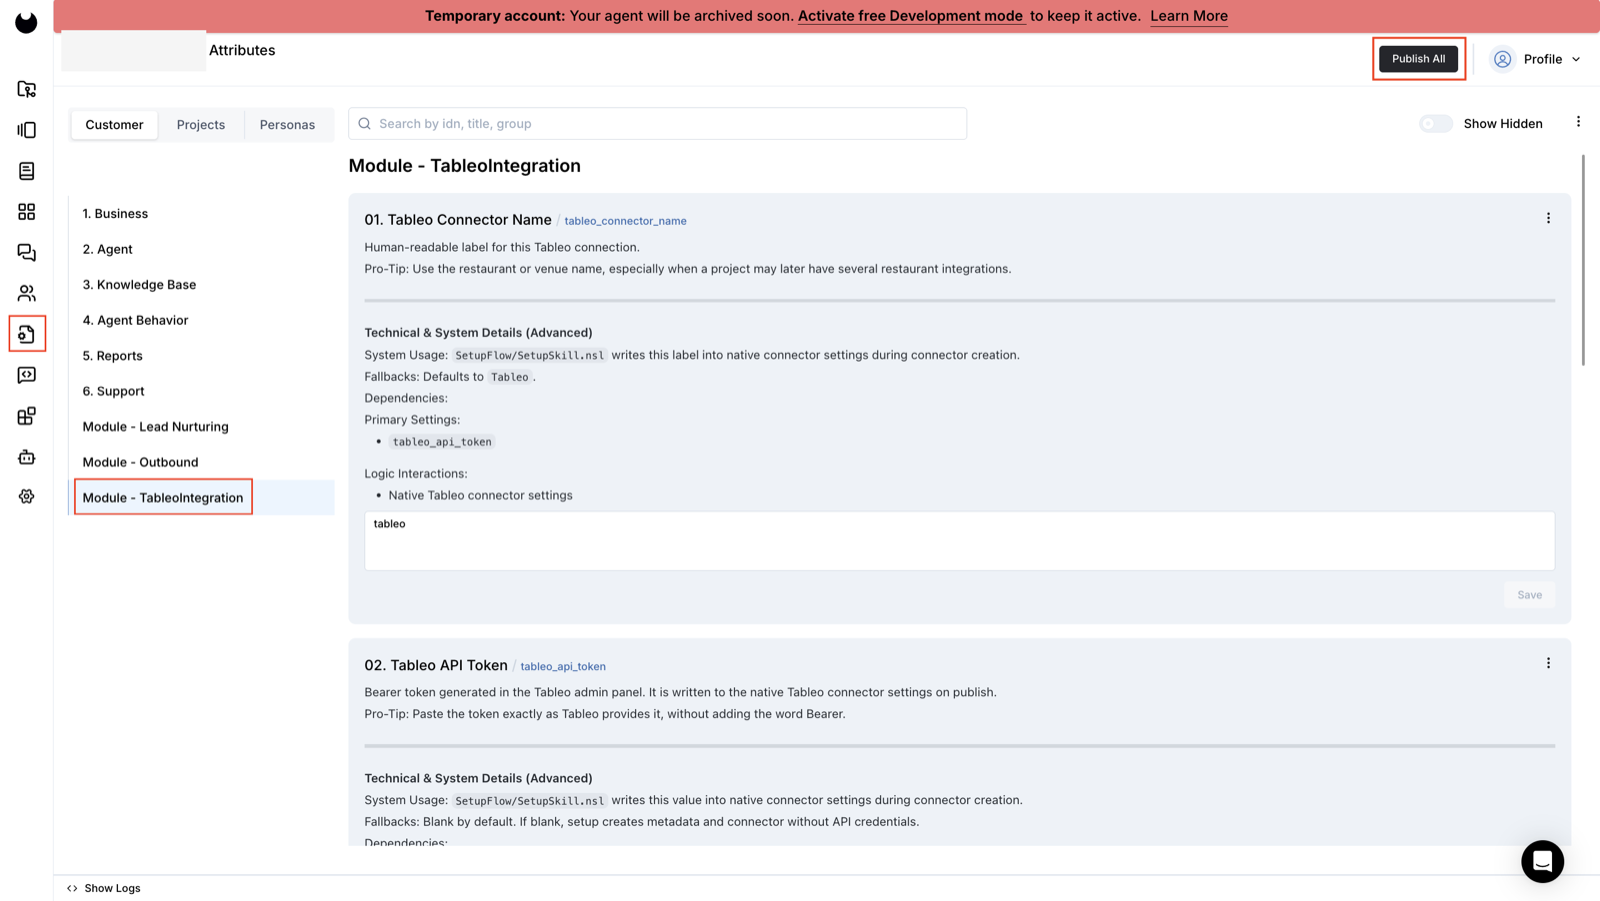Screen dimensions: 1600x901
Task: Click the Show Logs code icon
Action: pos(72,888)
